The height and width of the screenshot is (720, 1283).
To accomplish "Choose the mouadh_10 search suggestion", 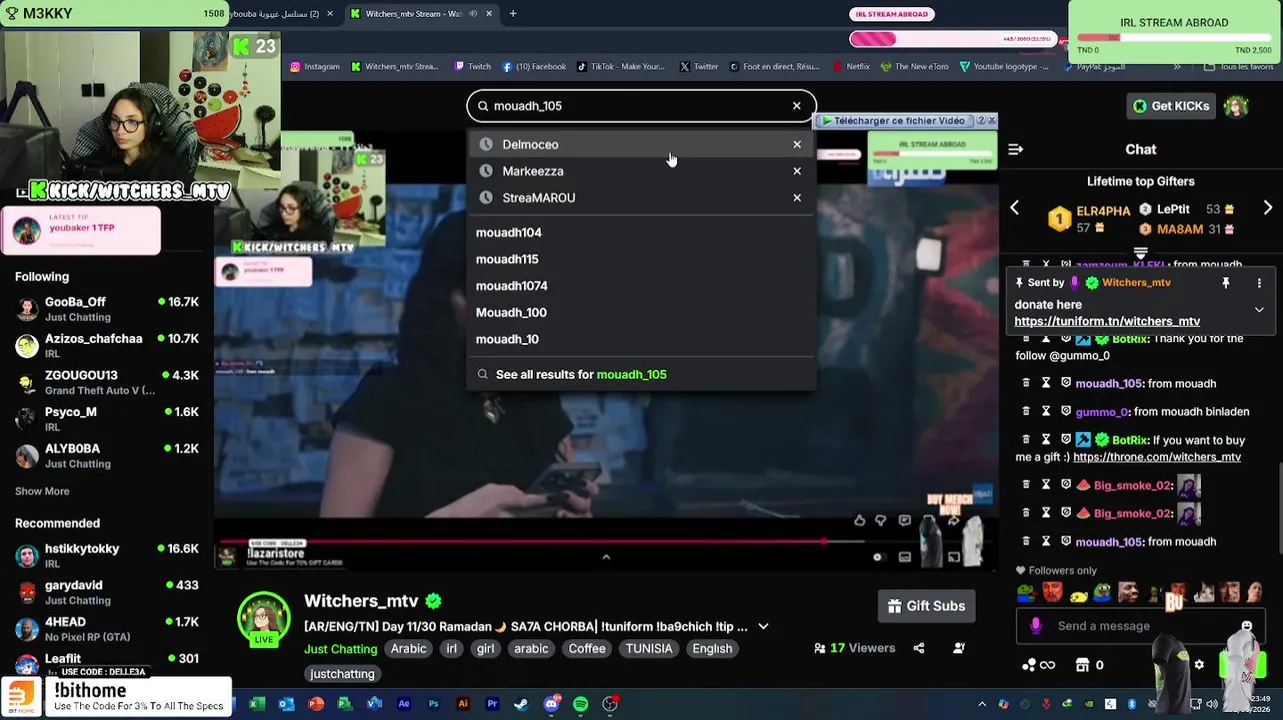I will [641, 339].
